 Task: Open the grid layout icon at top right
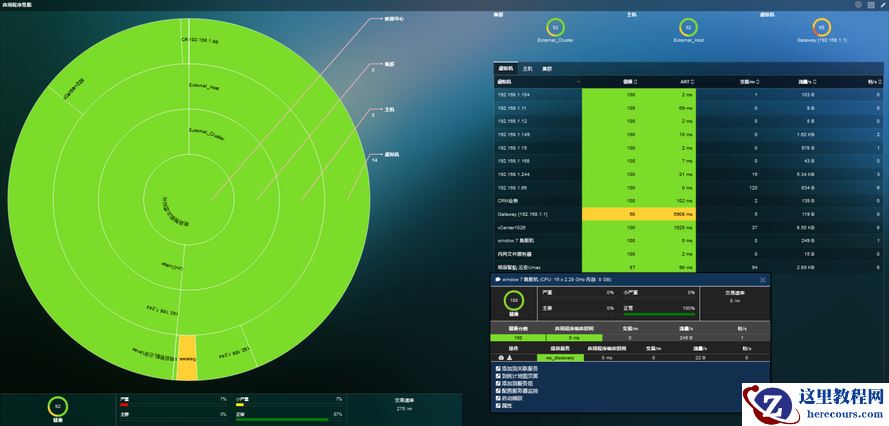871,5
